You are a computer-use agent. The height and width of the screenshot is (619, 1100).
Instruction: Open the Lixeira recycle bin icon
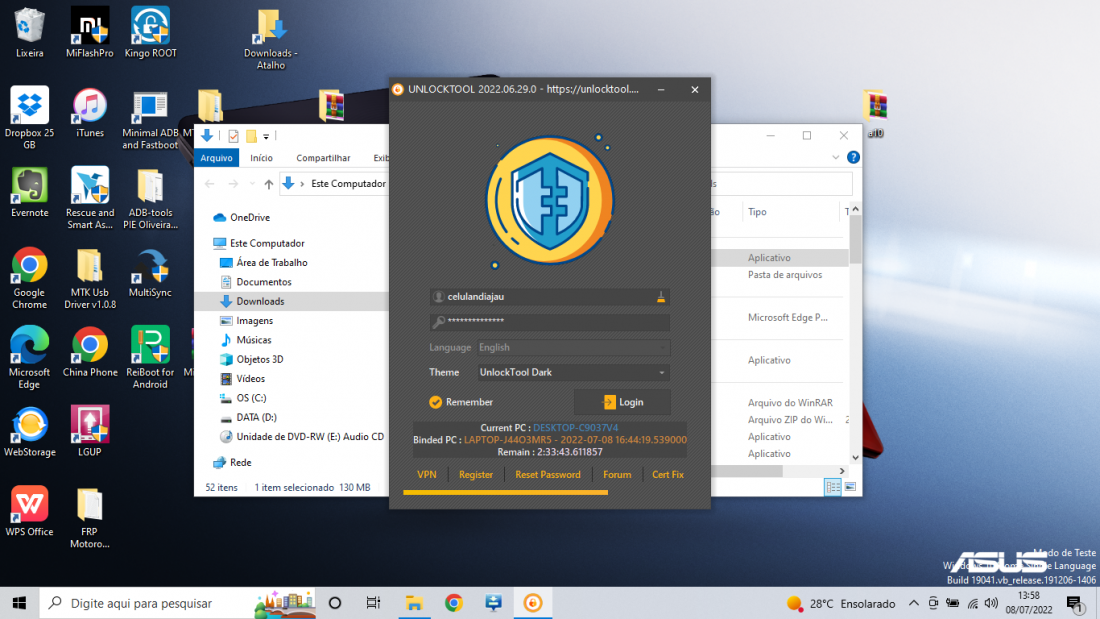[x=29, y=32]
